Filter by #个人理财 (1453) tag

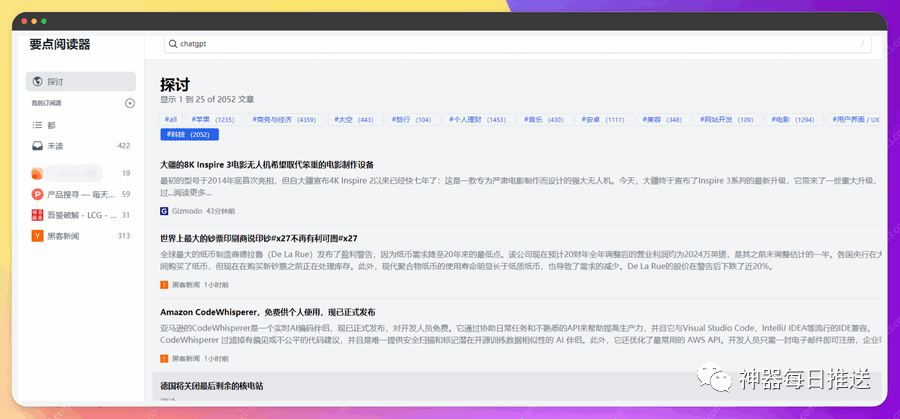click(478, 119)
